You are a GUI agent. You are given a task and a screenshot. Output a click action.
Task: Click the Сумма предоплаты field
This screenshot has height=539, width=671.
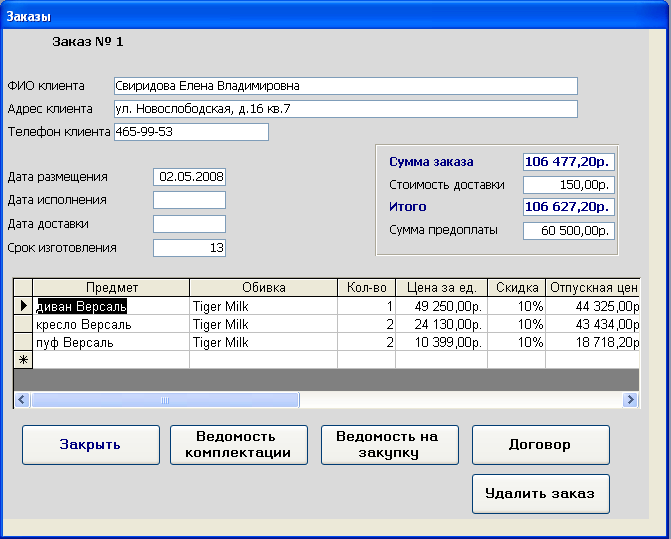pyautogui.click(x=568, y=231)
